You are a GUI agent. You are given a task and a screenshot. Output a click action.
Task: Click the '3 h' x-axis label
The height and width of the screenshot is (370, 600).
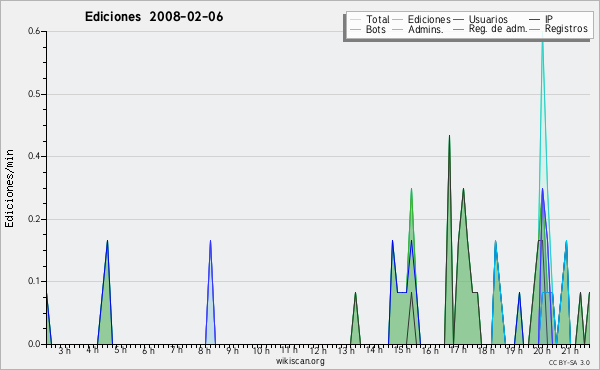pyautogui.click(x=65, y=351)
